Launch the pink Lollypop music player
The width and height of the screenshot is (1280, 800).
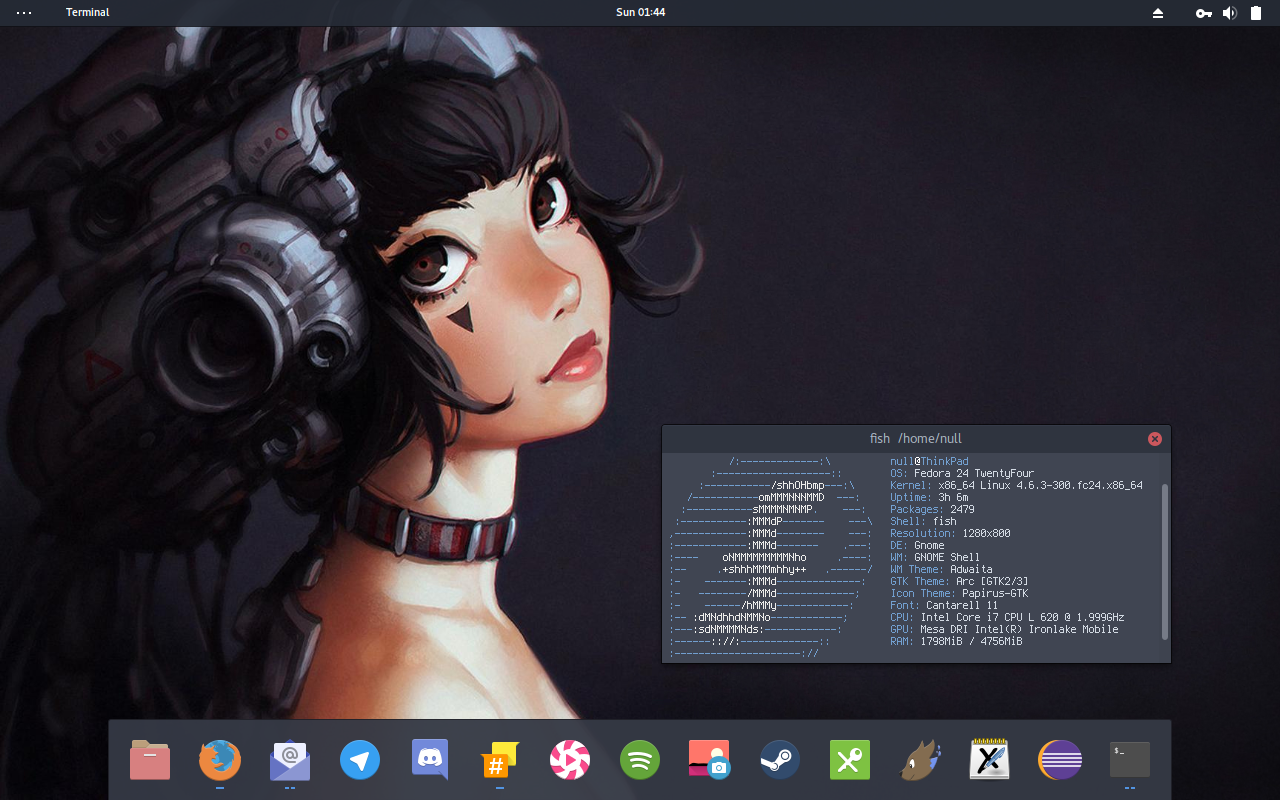click(x=570, y=760)
